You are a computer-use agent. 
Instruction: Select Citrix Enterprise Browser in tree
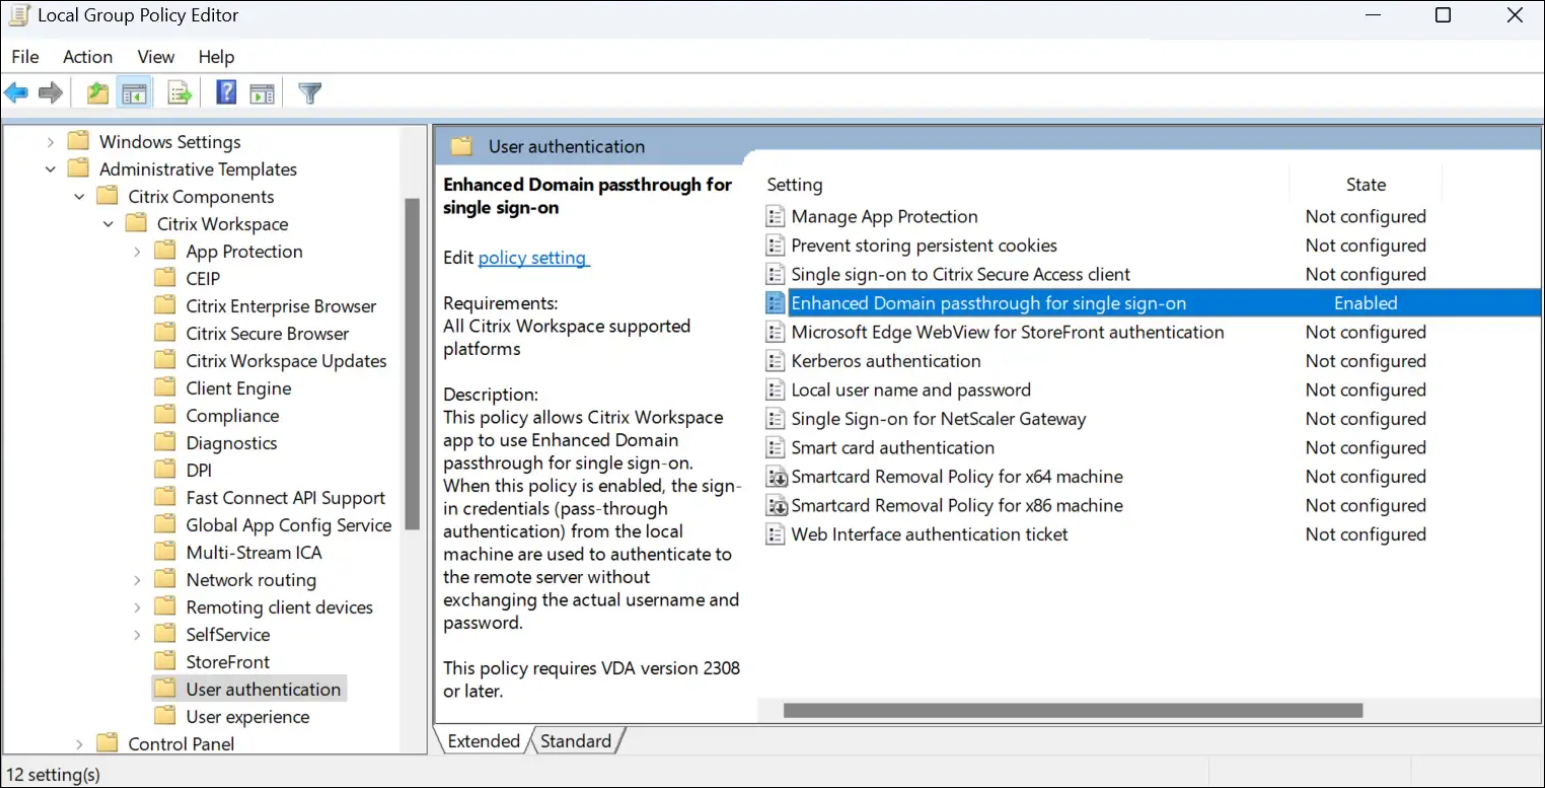click(x=281, y=307)
